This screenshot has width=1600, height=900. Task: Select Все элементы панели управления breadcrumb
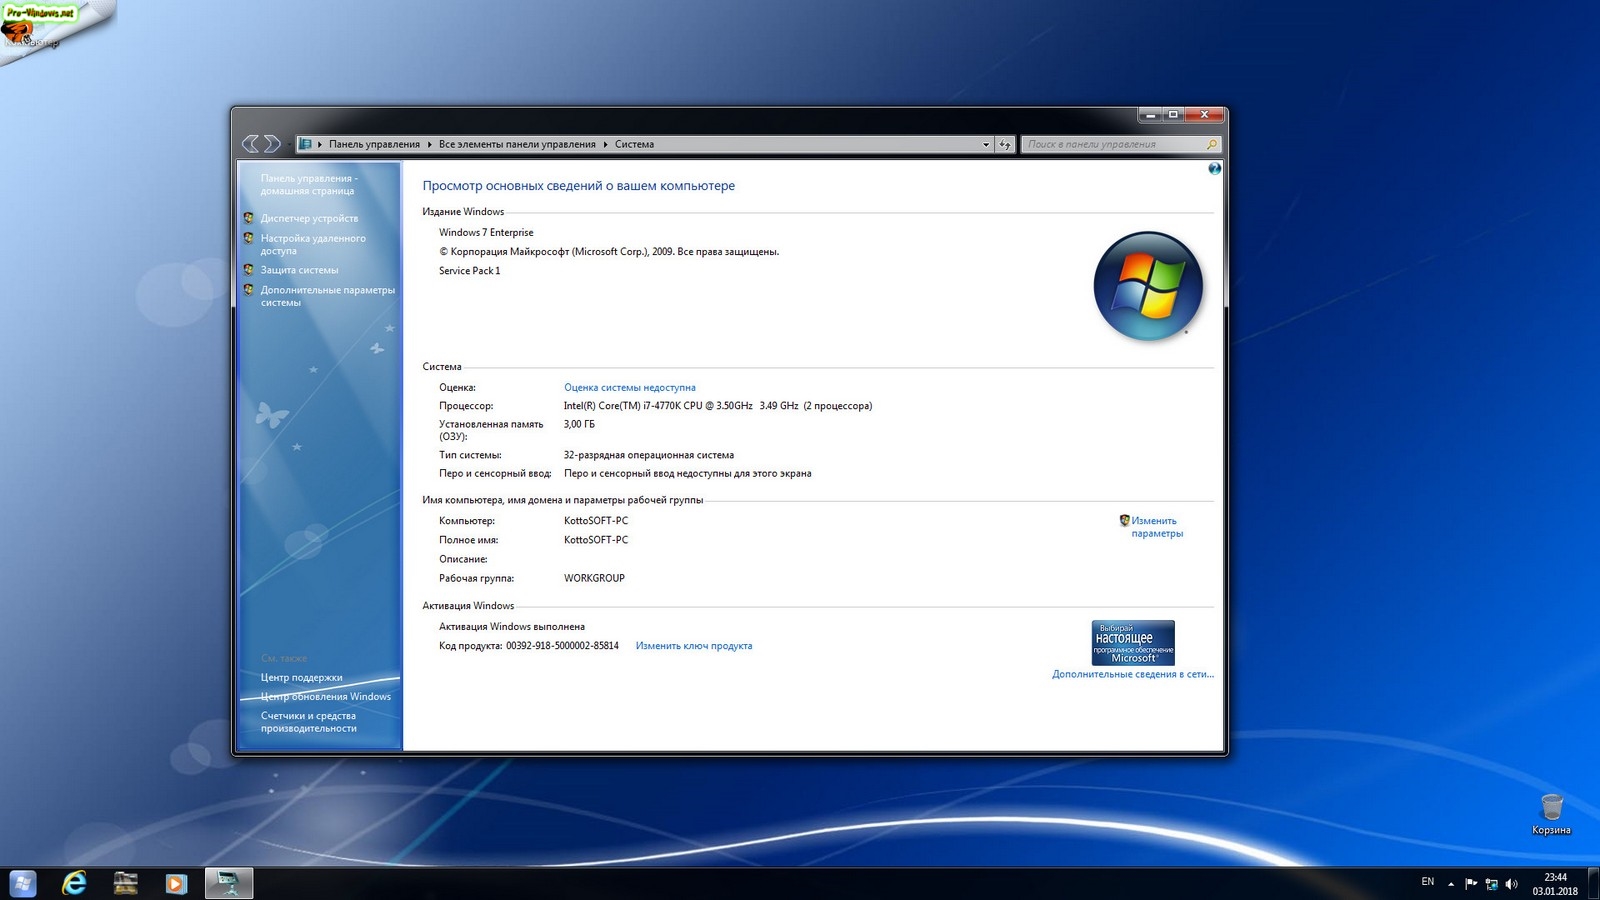(517, 144)
